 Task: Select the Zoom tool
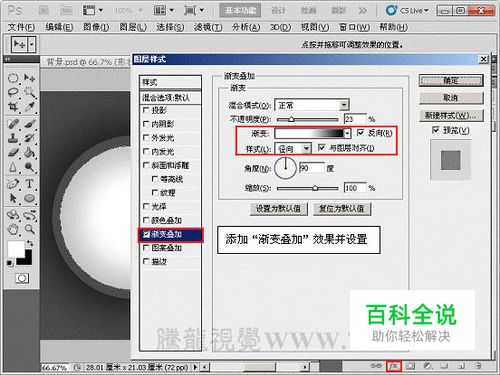[x=29, y=229]
